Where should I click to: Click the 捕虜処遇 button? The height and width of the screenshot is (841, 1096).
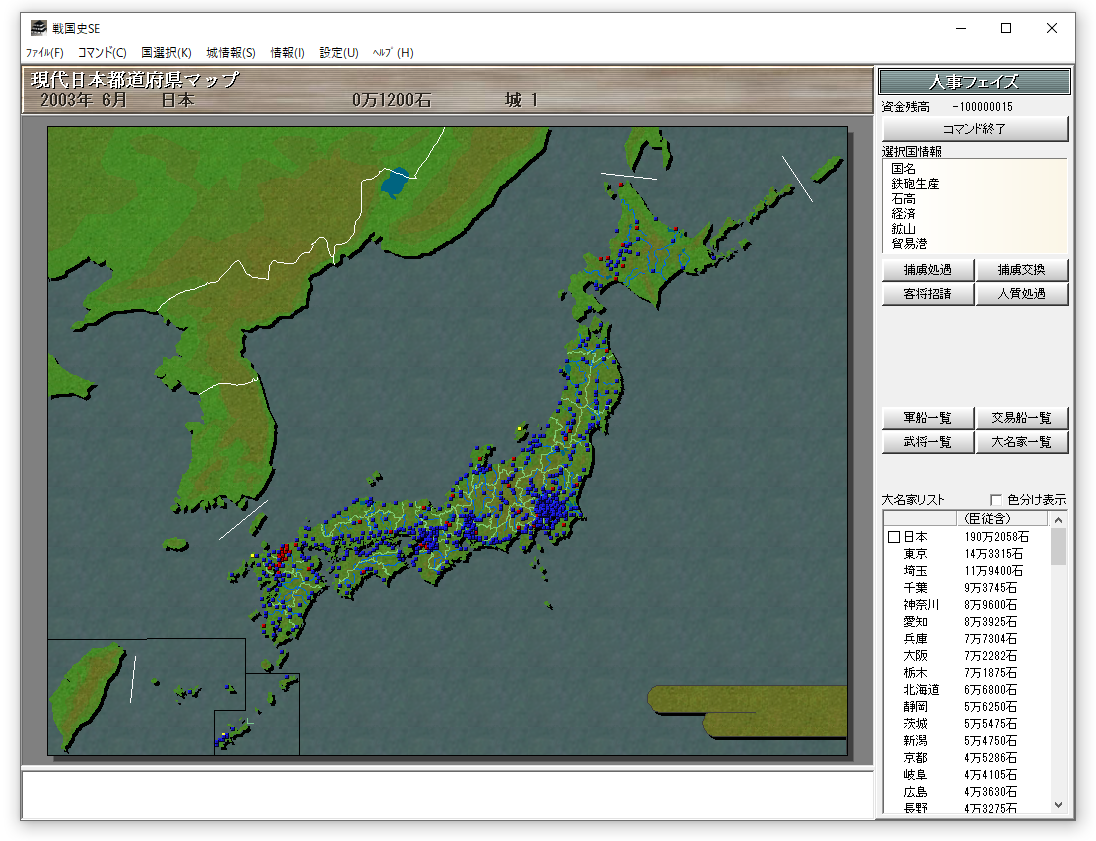927,270
